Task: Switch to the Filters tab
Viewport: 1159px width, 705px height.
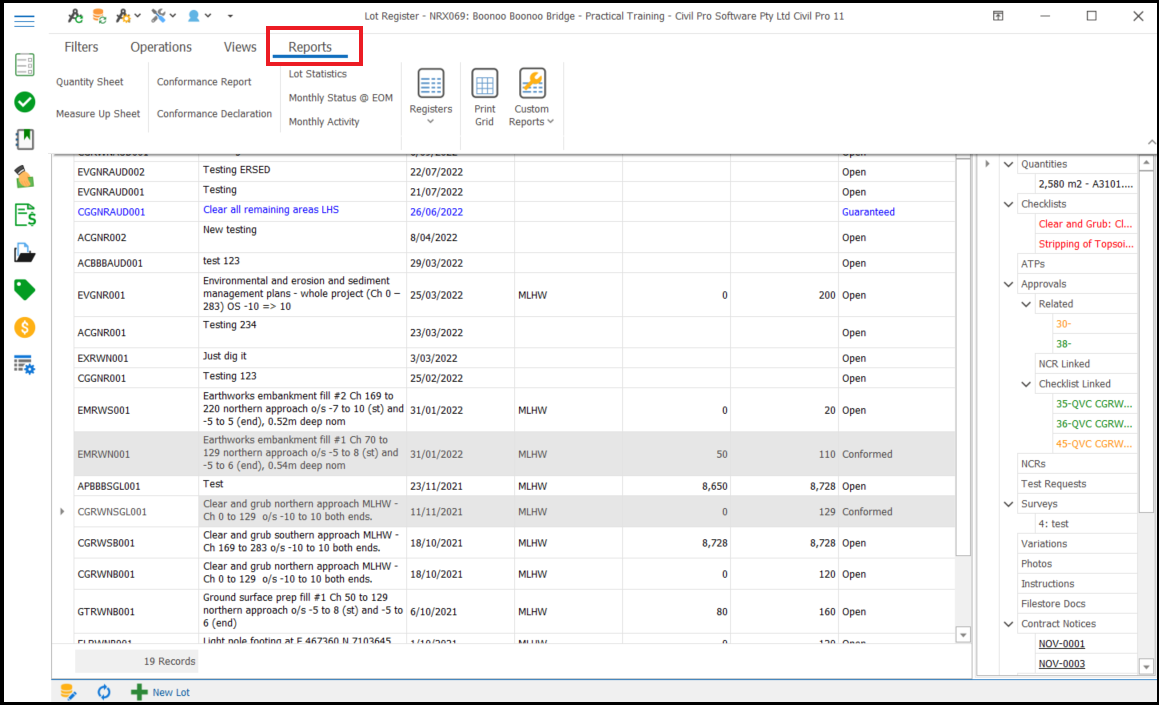Action: [81, 47]
